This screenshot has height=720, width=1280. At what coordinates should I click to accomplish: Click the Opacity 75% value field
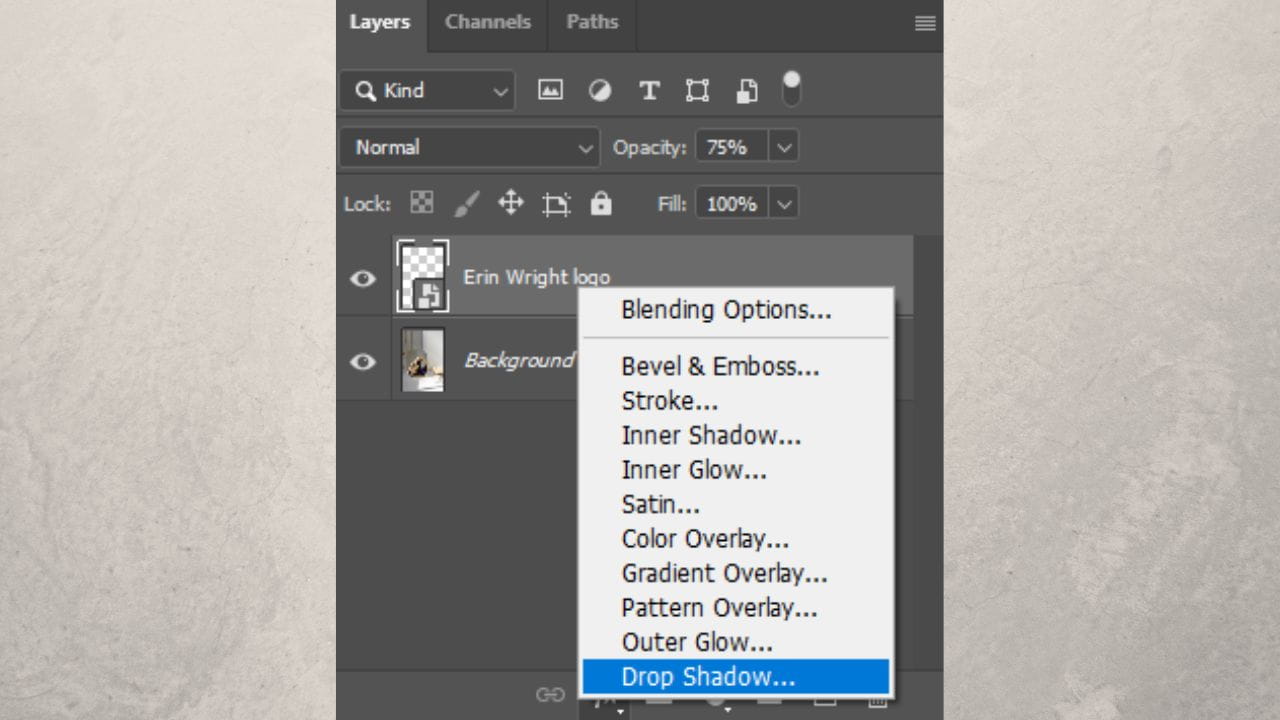coord(732,147)
